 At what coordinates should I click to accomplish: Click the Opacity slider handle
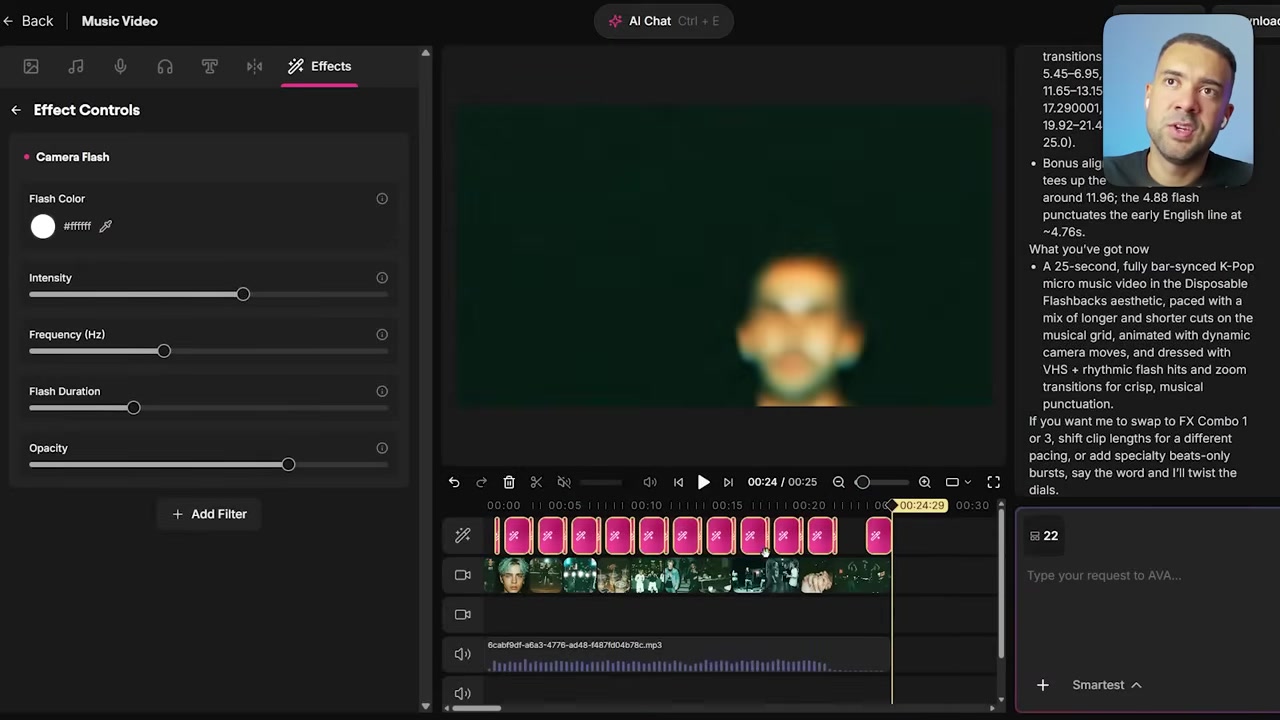(x=288, y=464)
